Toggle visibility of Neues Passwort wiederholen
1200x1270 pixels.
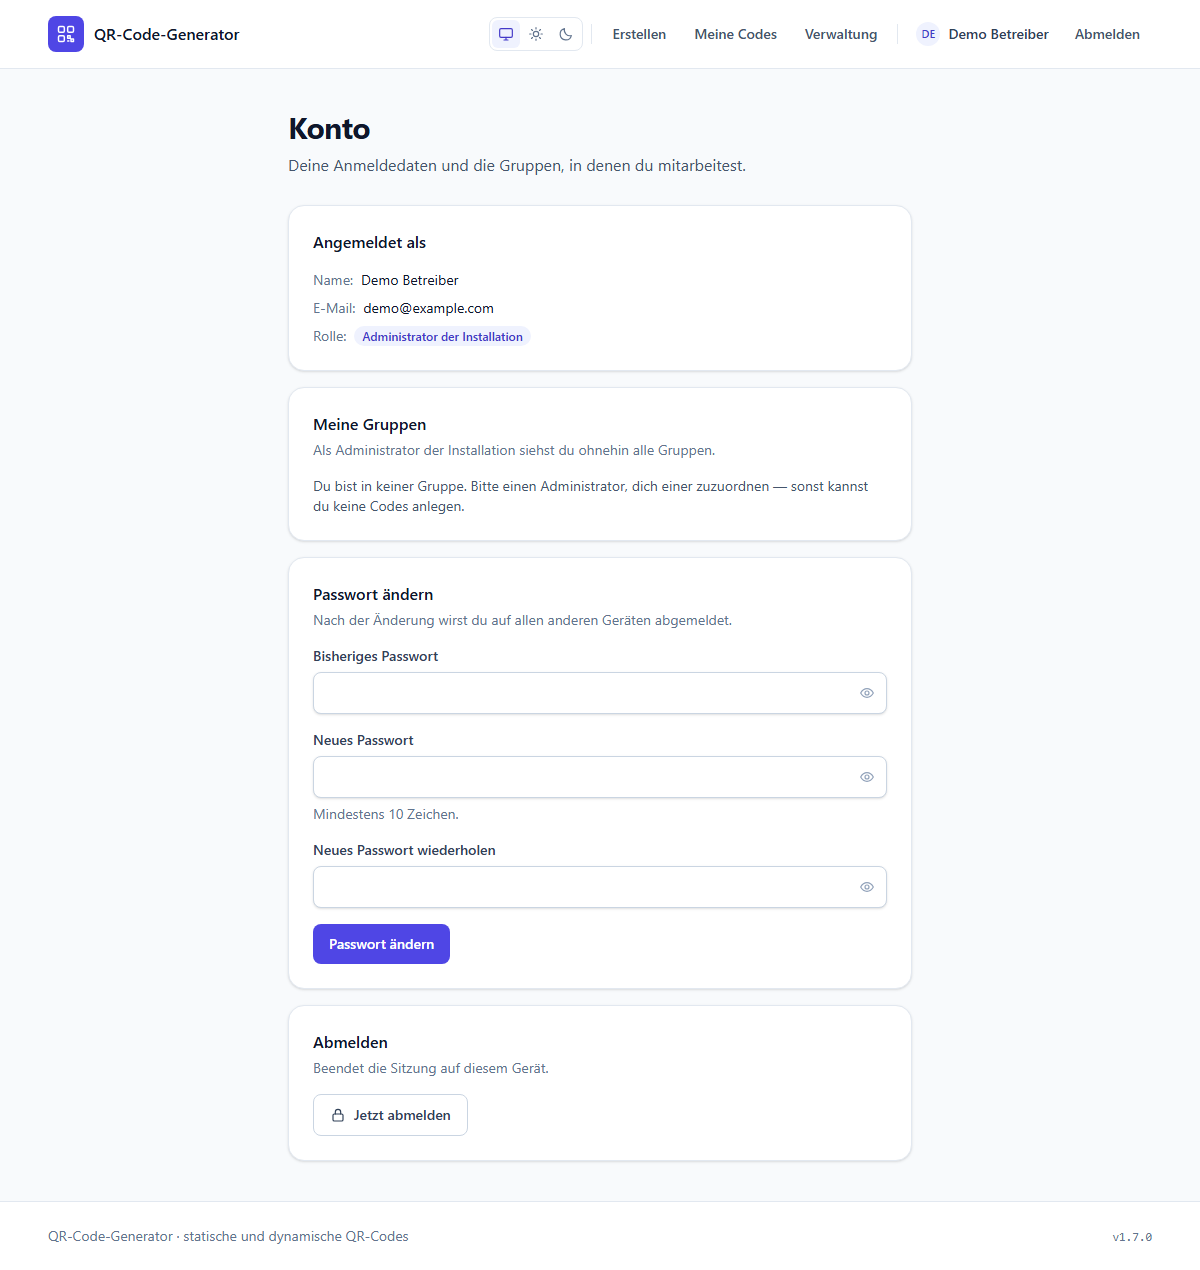coord(867,887)
